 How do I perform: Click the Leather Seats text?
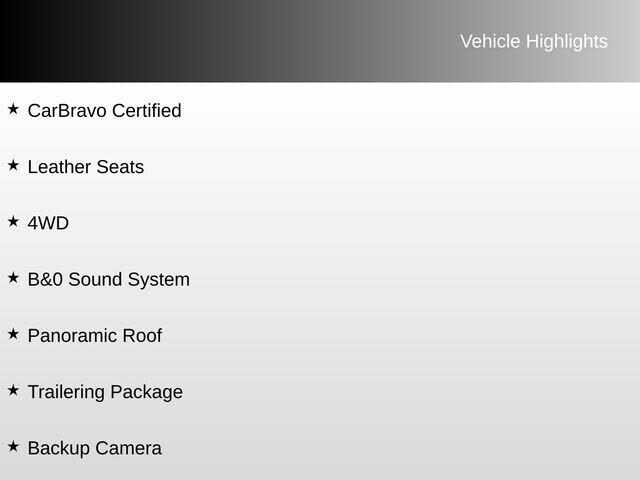(86, 167)
